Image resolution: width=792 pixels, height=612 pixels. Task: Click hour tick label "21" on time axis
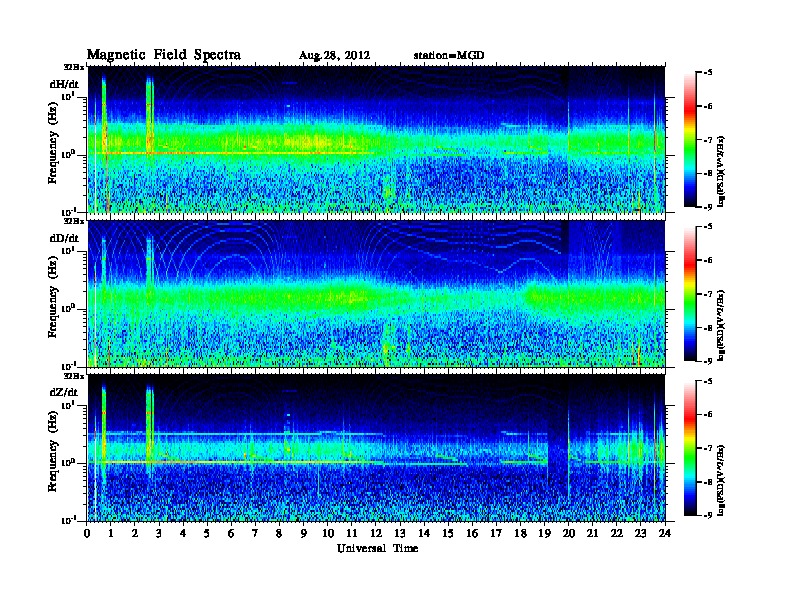[x=592, y=533]
